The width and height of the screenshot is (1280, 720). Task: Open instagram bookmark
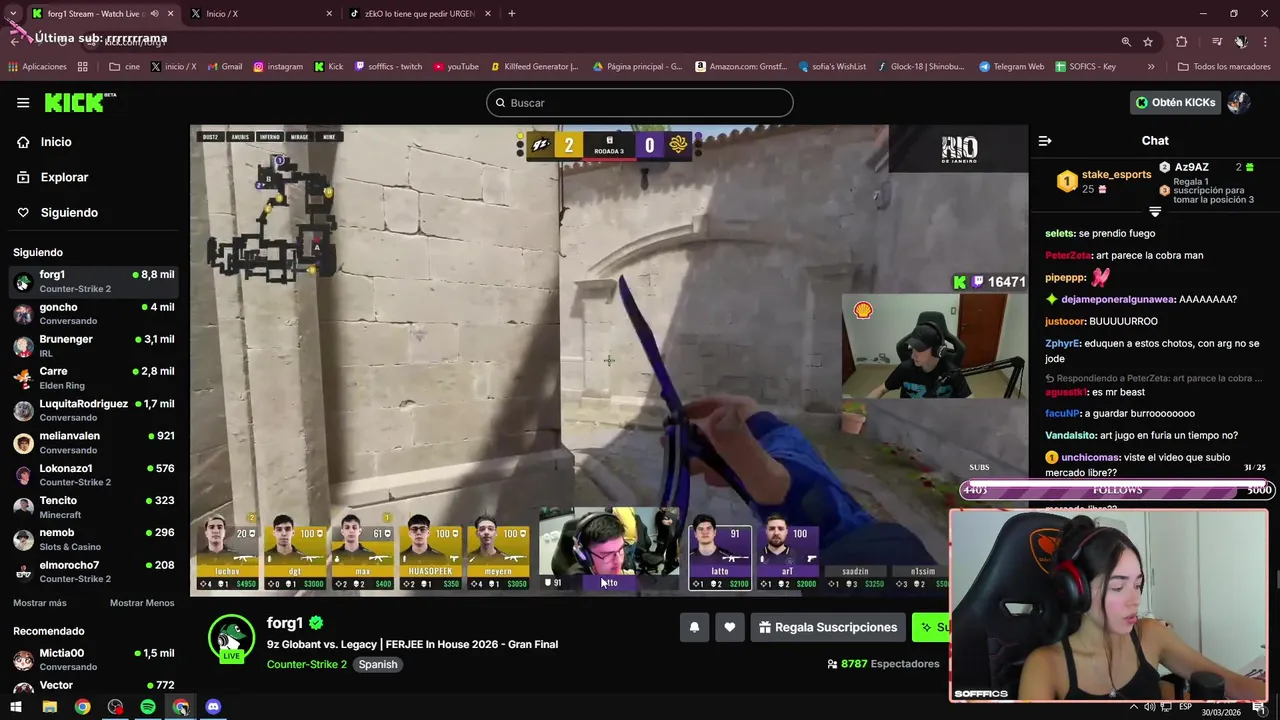point(278,67)
